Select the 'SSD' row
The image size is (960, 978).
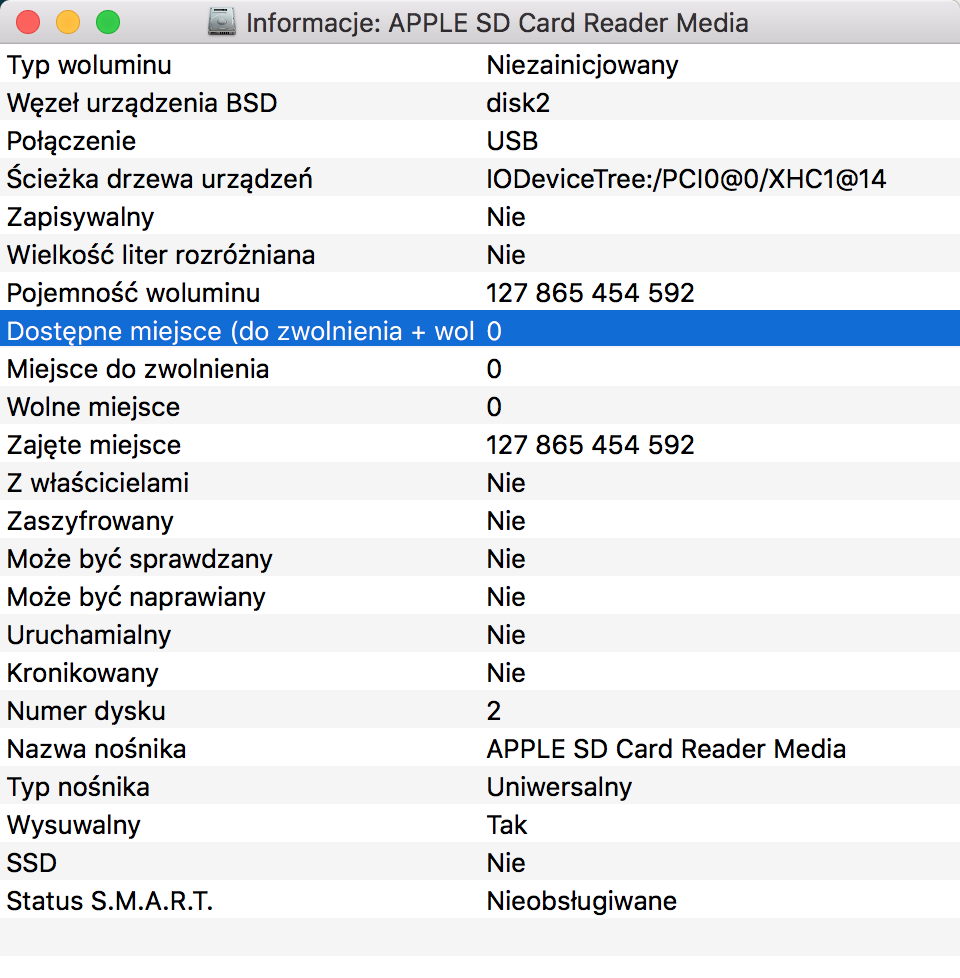(480, 861)
